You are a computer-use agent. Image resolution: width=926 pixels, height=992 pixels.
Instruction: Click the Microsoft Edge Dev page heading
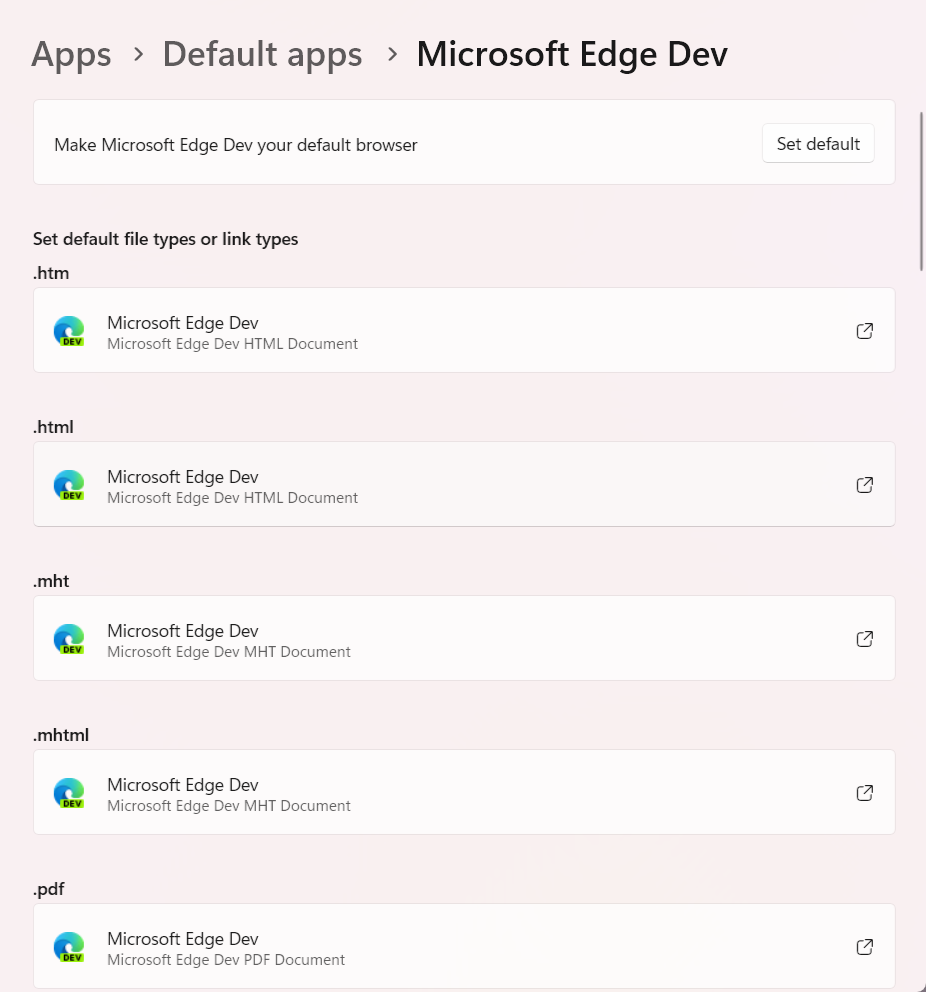click(572, 55)
